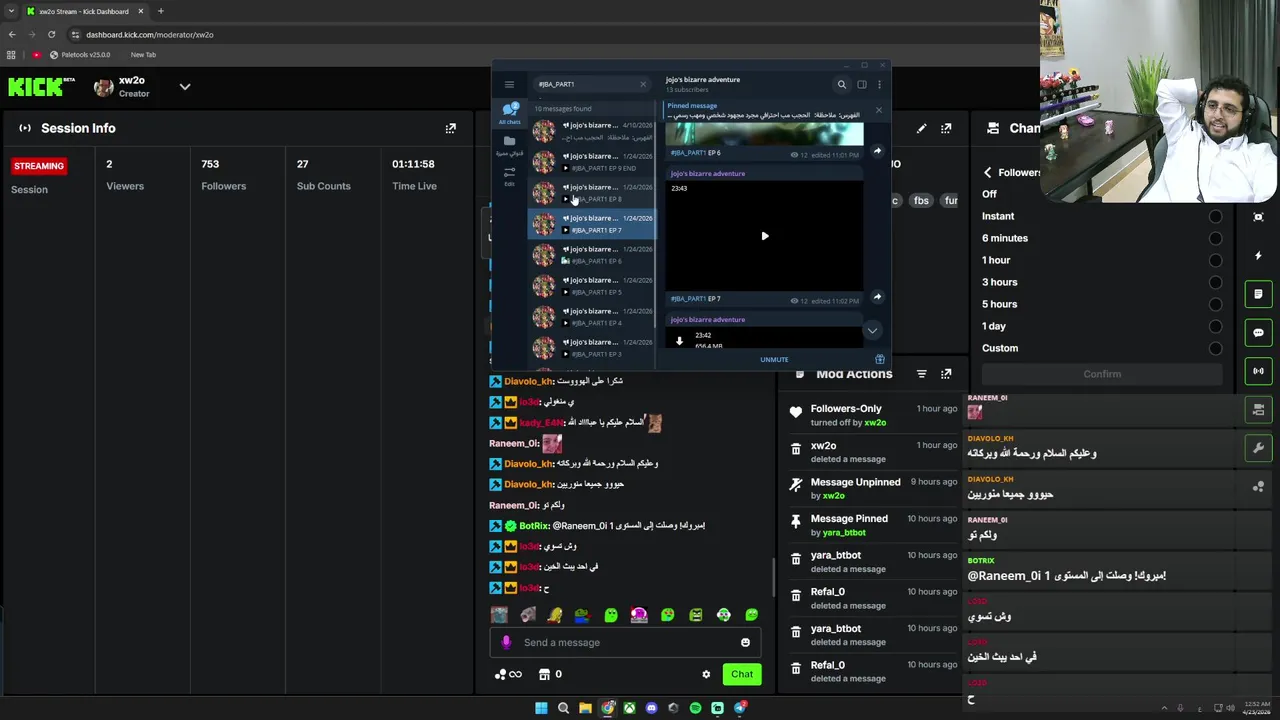Open lightning quick actions in right sidebar
Screen dimensions: 1280x720
1258,256
